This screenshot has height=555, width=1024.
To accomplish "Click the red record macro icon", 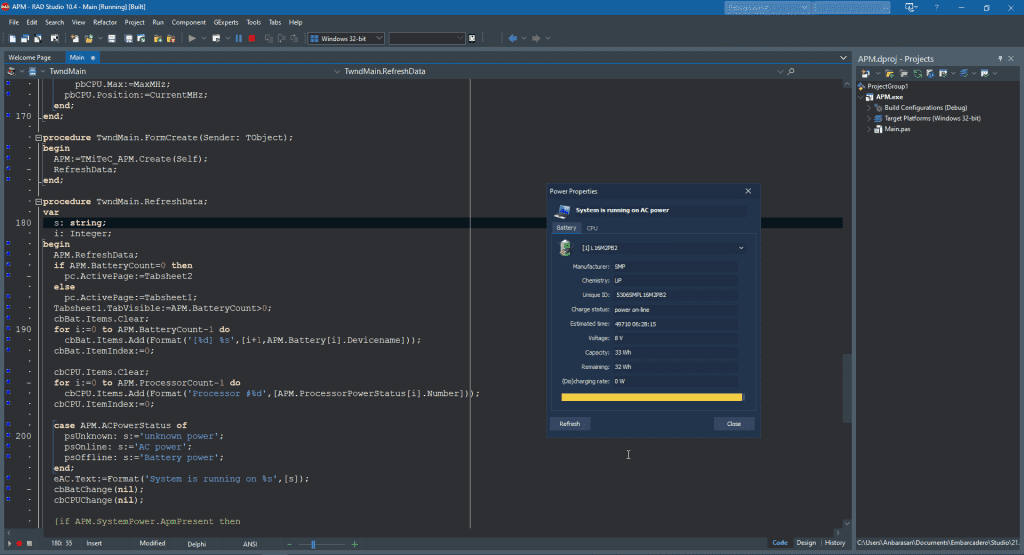I will (x=20, y=543).
